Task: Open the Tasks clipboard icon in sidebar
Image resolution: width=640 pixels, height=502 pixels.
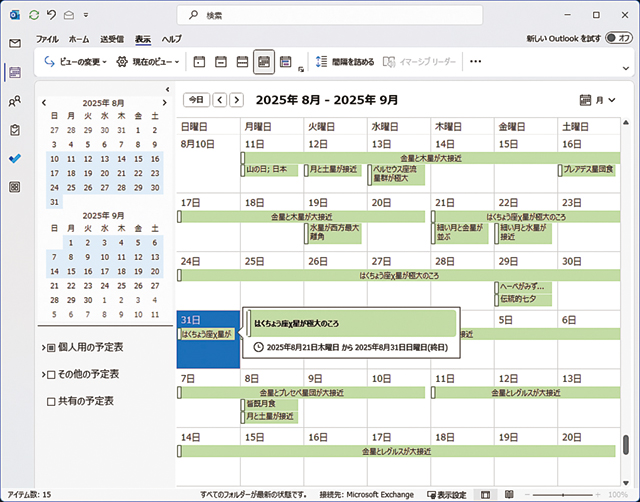Action: click(15, 130)
